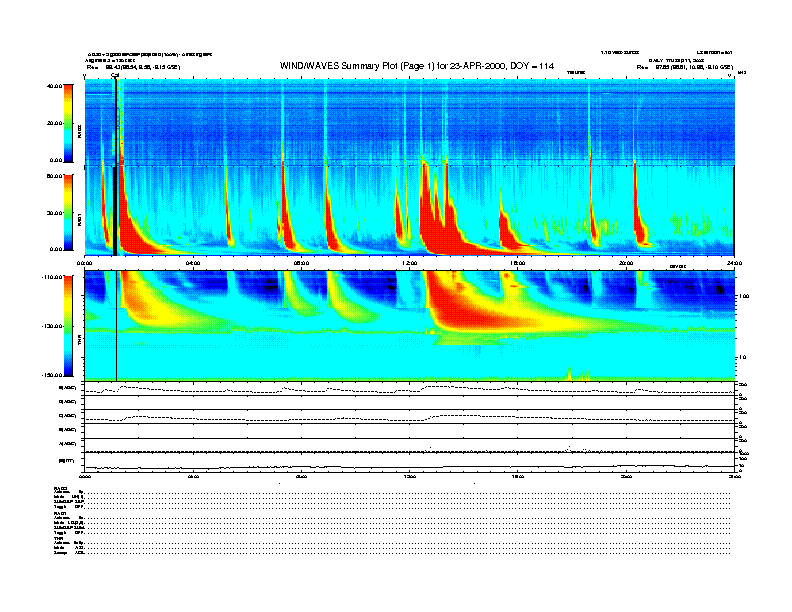Click the 00:00 tick below RAD1 spectrogram

coord(84,263)
